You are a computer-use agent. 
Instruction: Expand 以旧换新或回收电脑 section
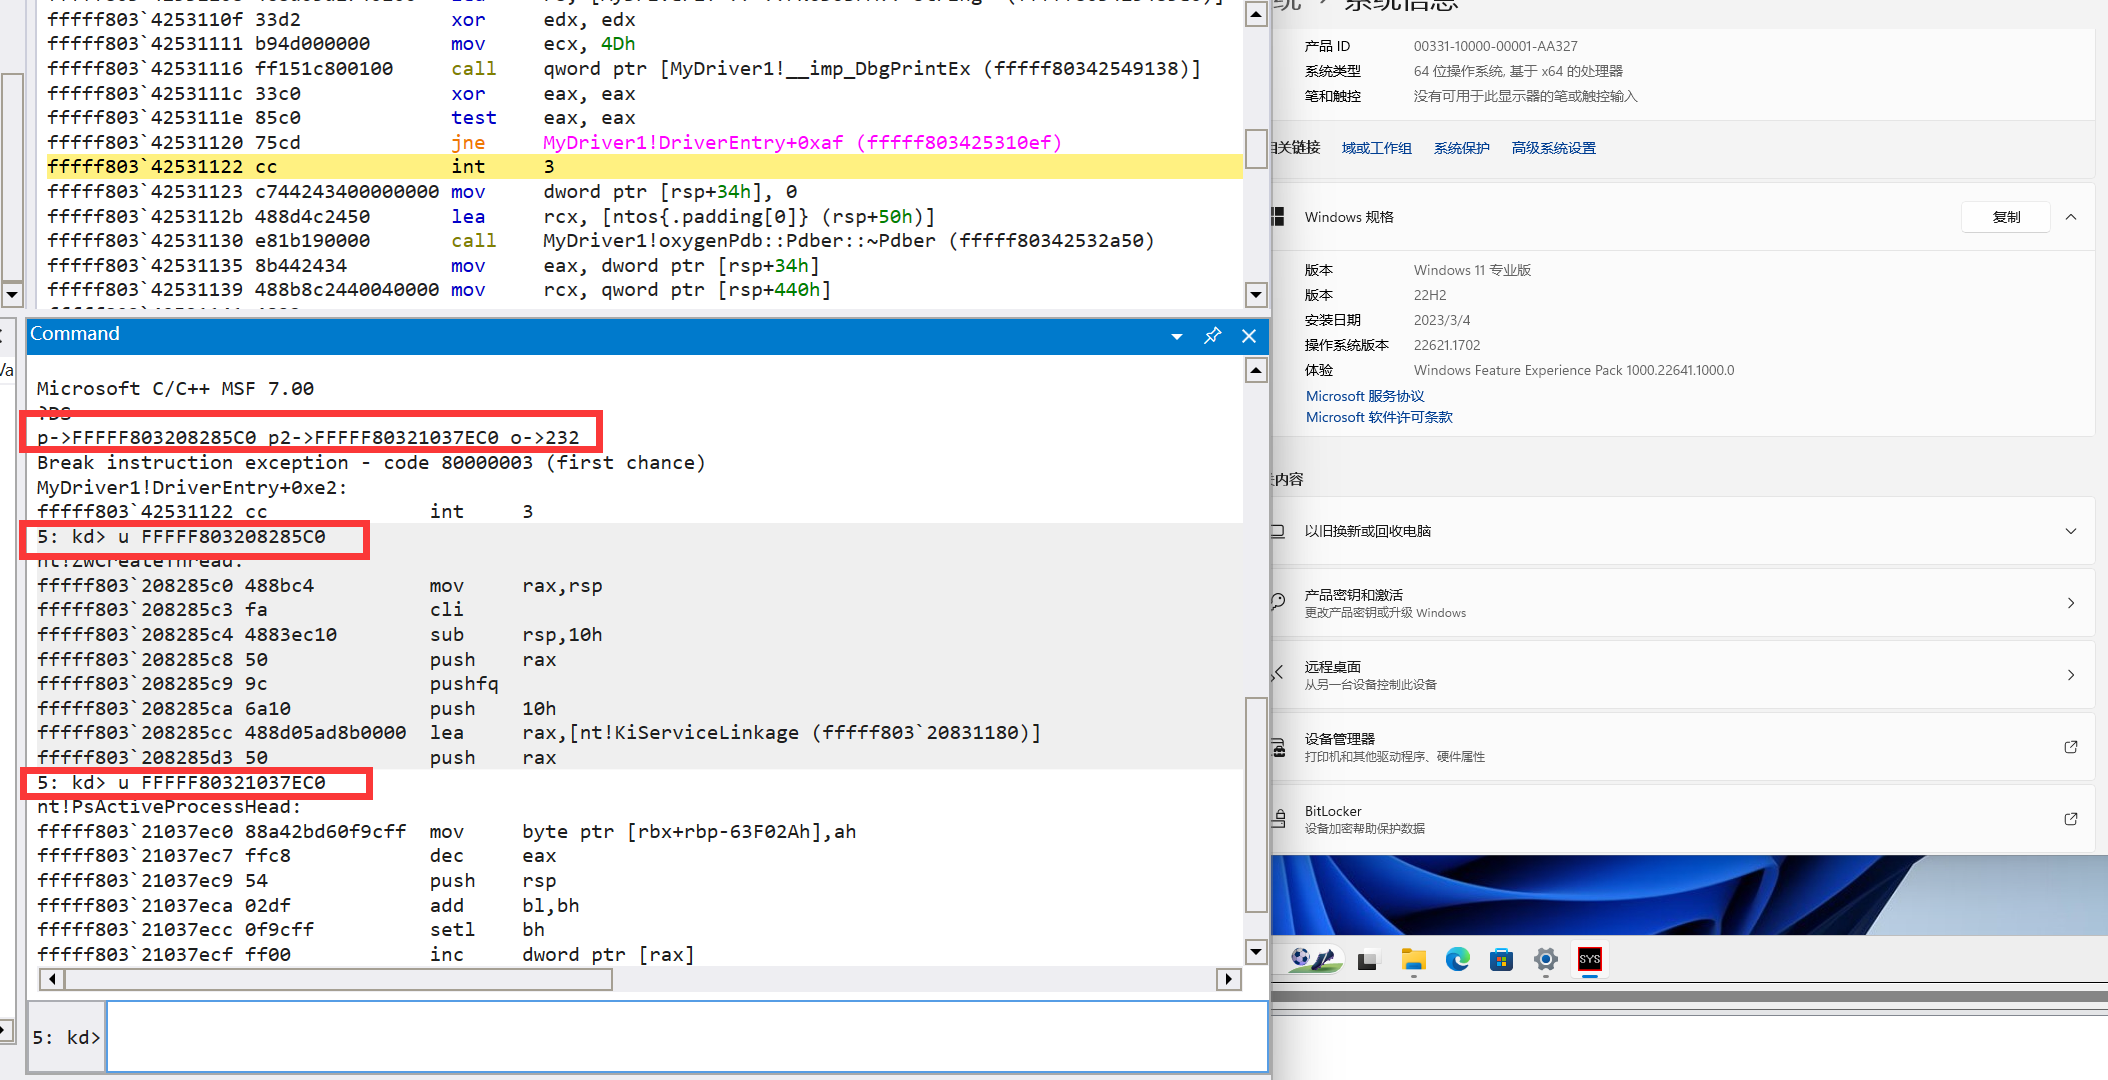tap(2070, 531)
